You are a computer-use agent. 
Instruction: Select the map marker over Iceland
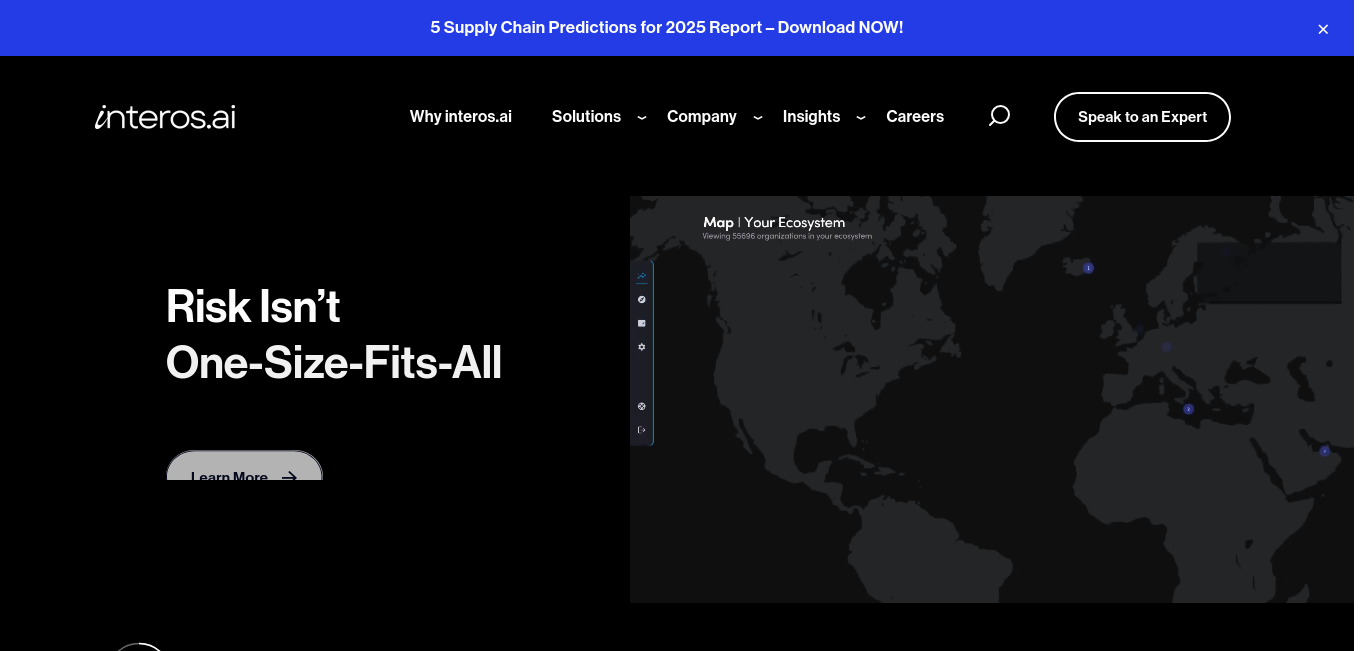coord(1089,268)
